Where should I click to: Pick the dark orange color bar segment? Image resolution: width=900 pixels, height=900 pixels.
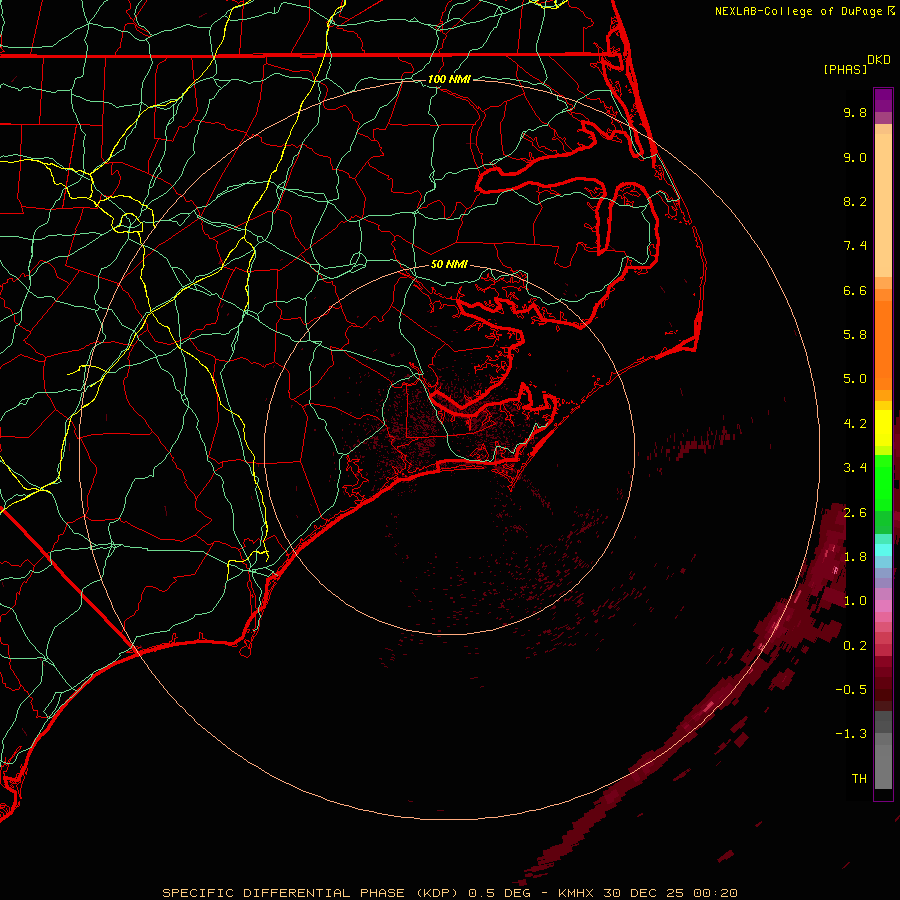point(883,344)
